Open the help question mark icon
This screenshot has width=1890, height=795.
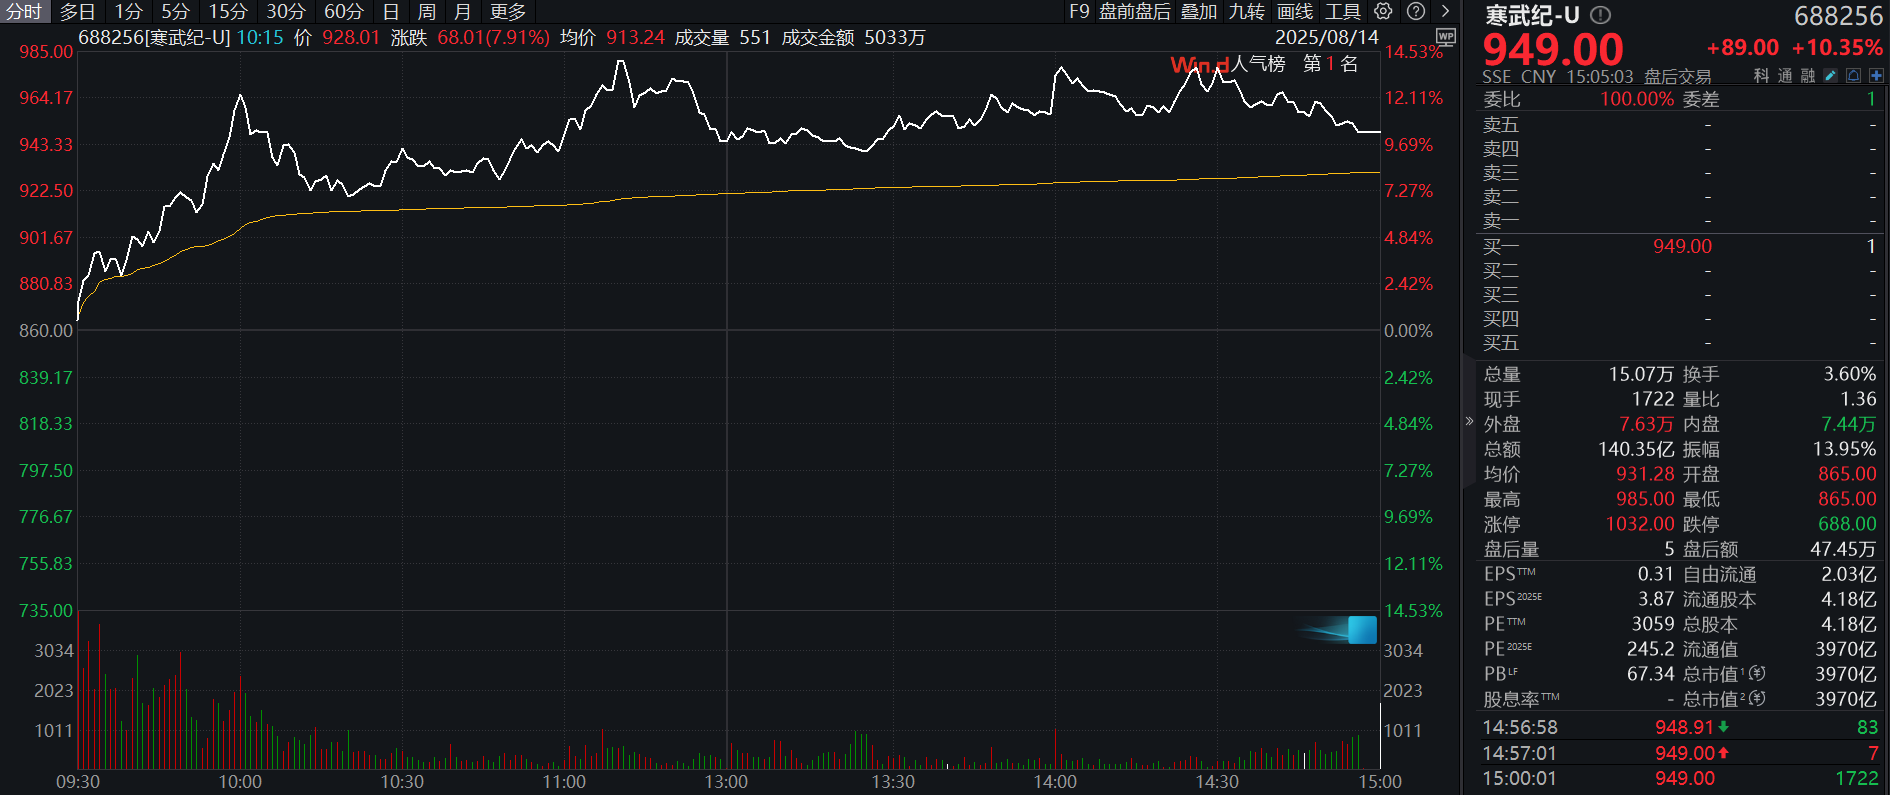(x=1416, y=11)
